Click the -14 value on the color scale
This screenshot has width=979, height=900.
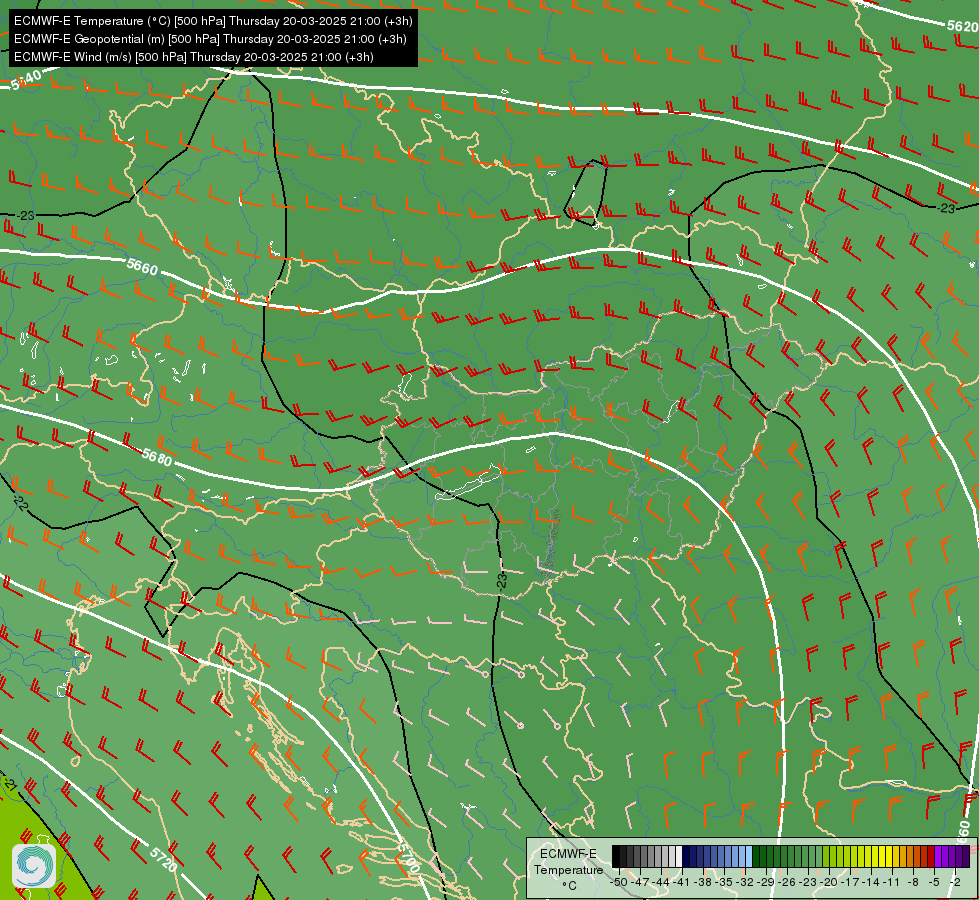871,882
